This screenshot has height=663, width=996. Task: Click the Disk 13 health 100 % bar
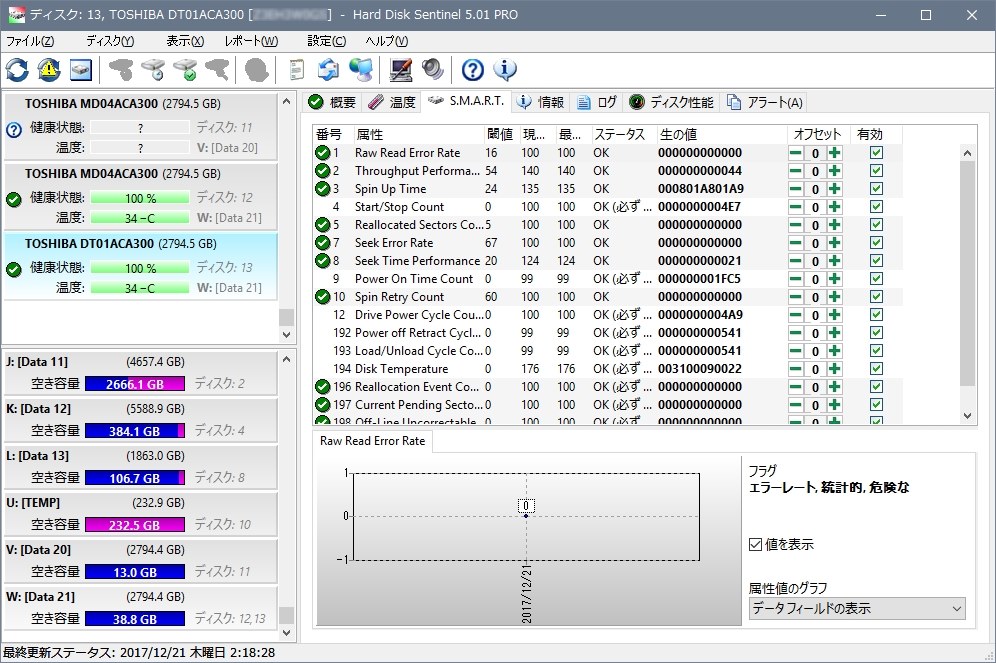(x=140, y=268)
